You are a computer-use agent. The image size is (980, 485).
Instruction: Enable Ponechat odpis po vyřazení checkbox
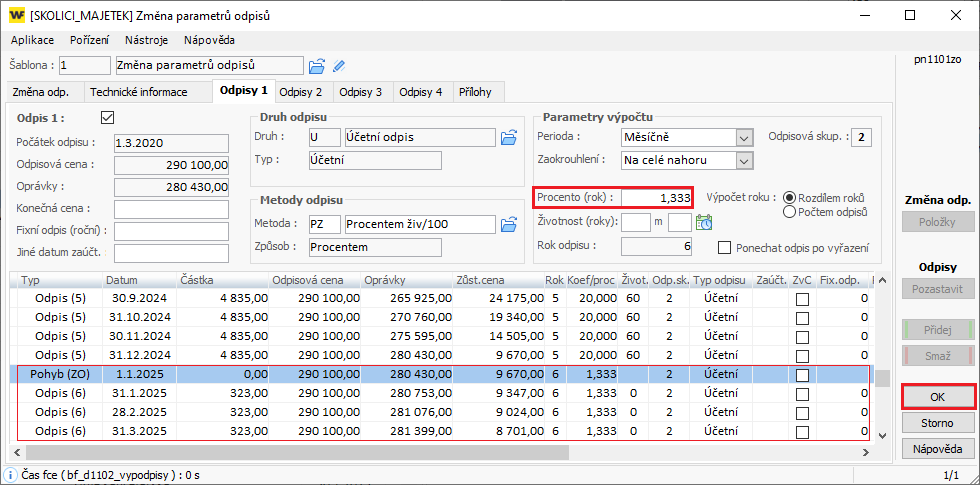pos(725,247)
